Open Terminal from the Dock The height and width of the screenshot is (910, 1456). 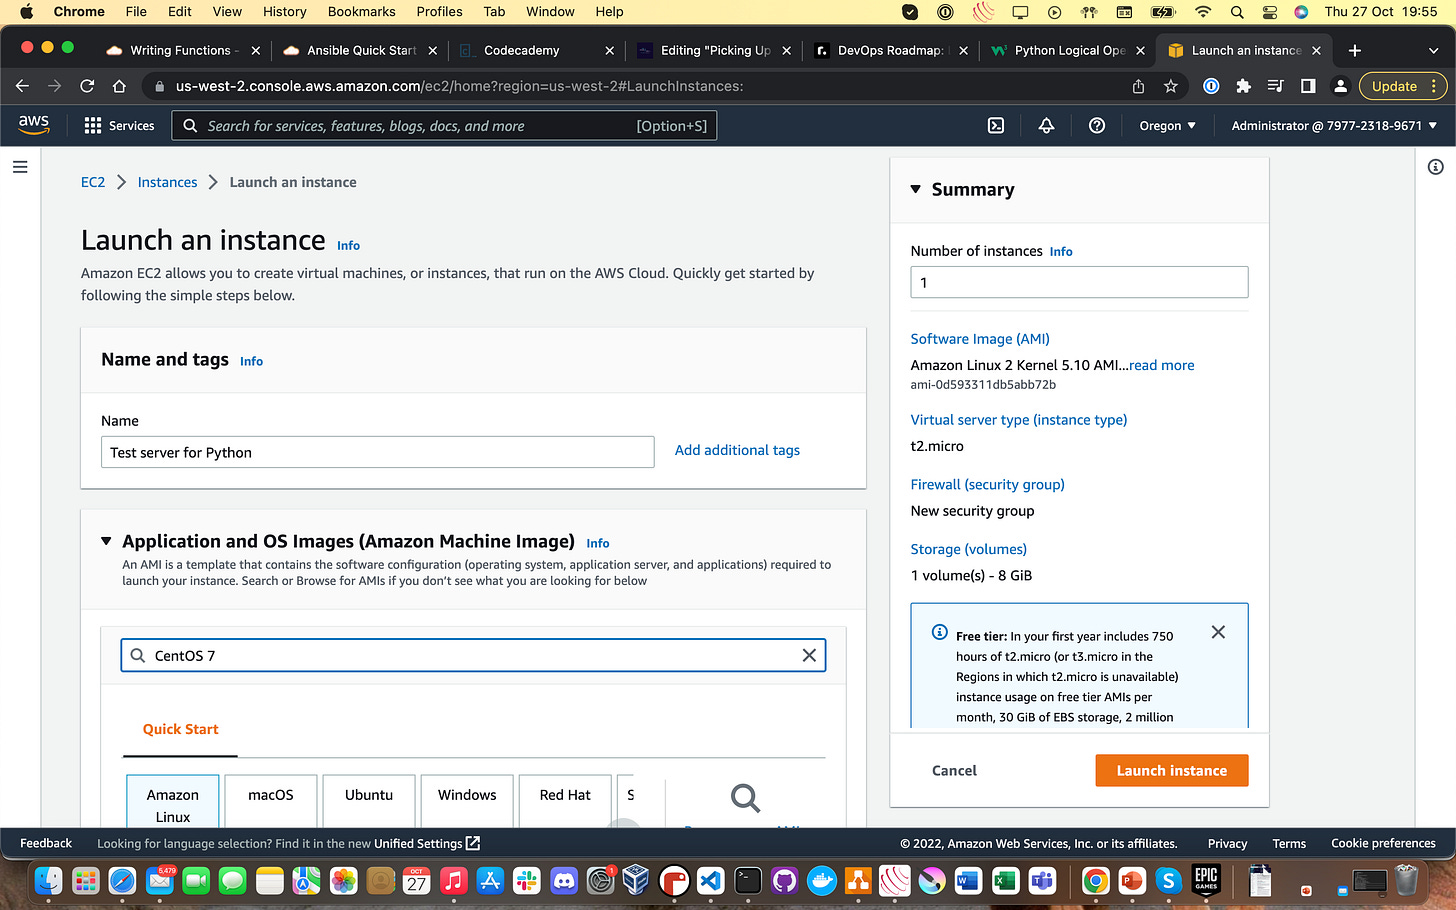coord(747,881)
